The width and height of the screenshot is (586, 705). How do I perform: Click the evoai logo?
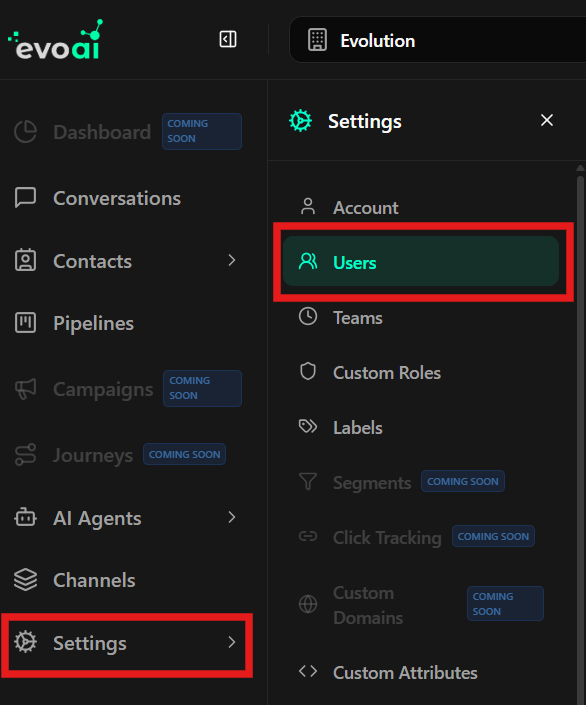point(56,40)
